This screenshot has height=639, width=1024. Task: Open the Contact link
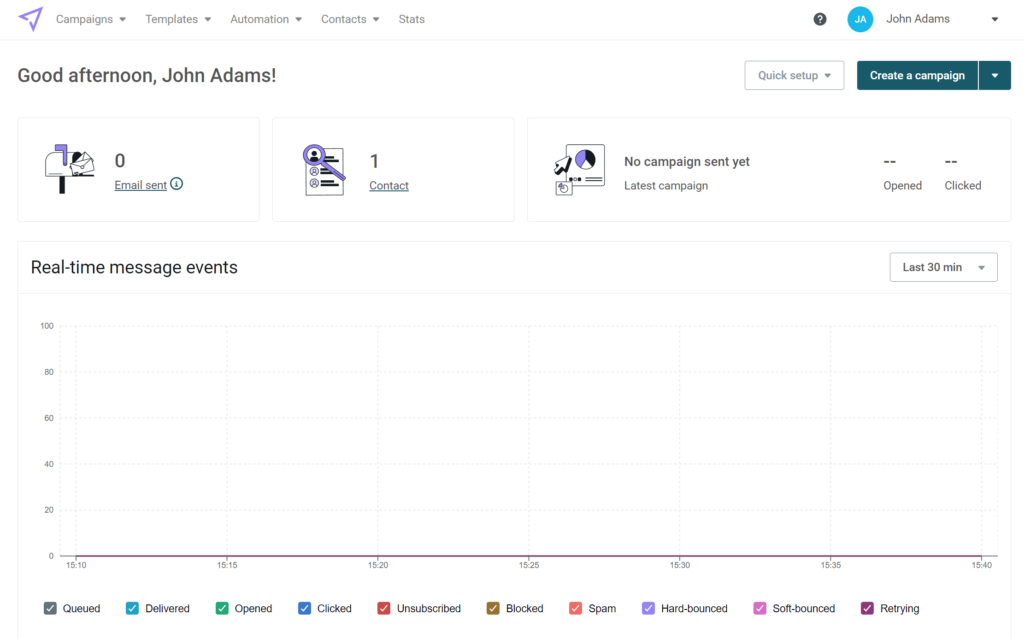click(388, 185)
